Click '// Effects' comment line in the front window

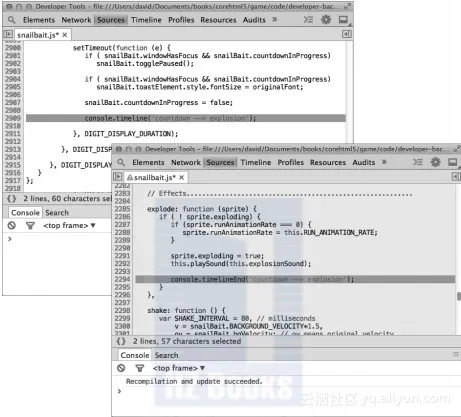pyautogui.click(x=280, y=193)
